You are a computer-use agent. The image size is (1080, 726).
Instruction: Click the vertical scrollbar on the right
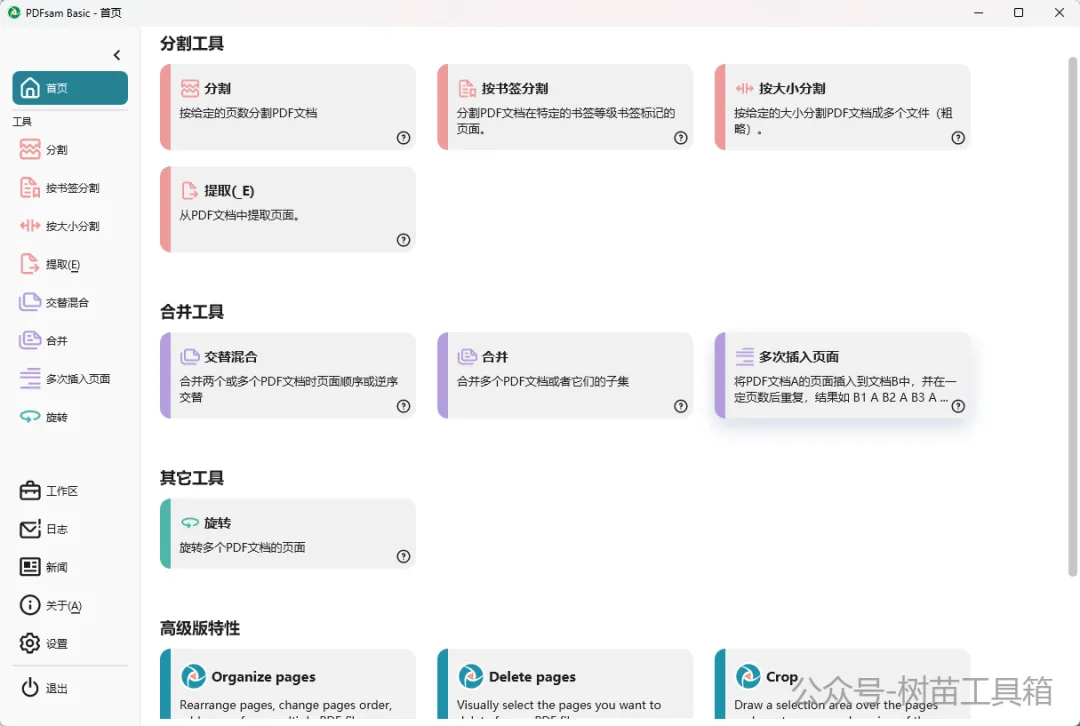(1072, 317)
